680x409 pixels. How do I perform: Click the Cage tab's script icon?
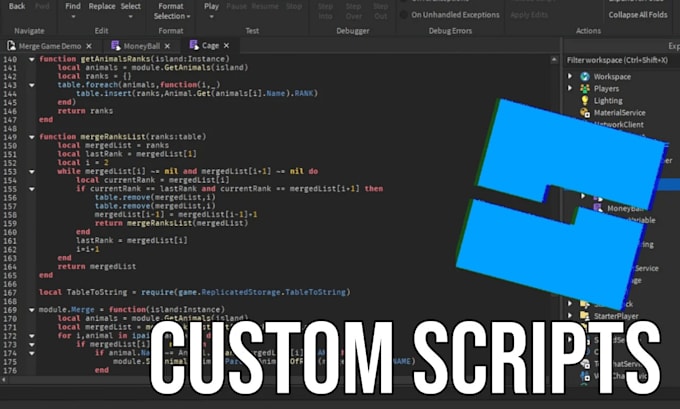coord(194,45)
